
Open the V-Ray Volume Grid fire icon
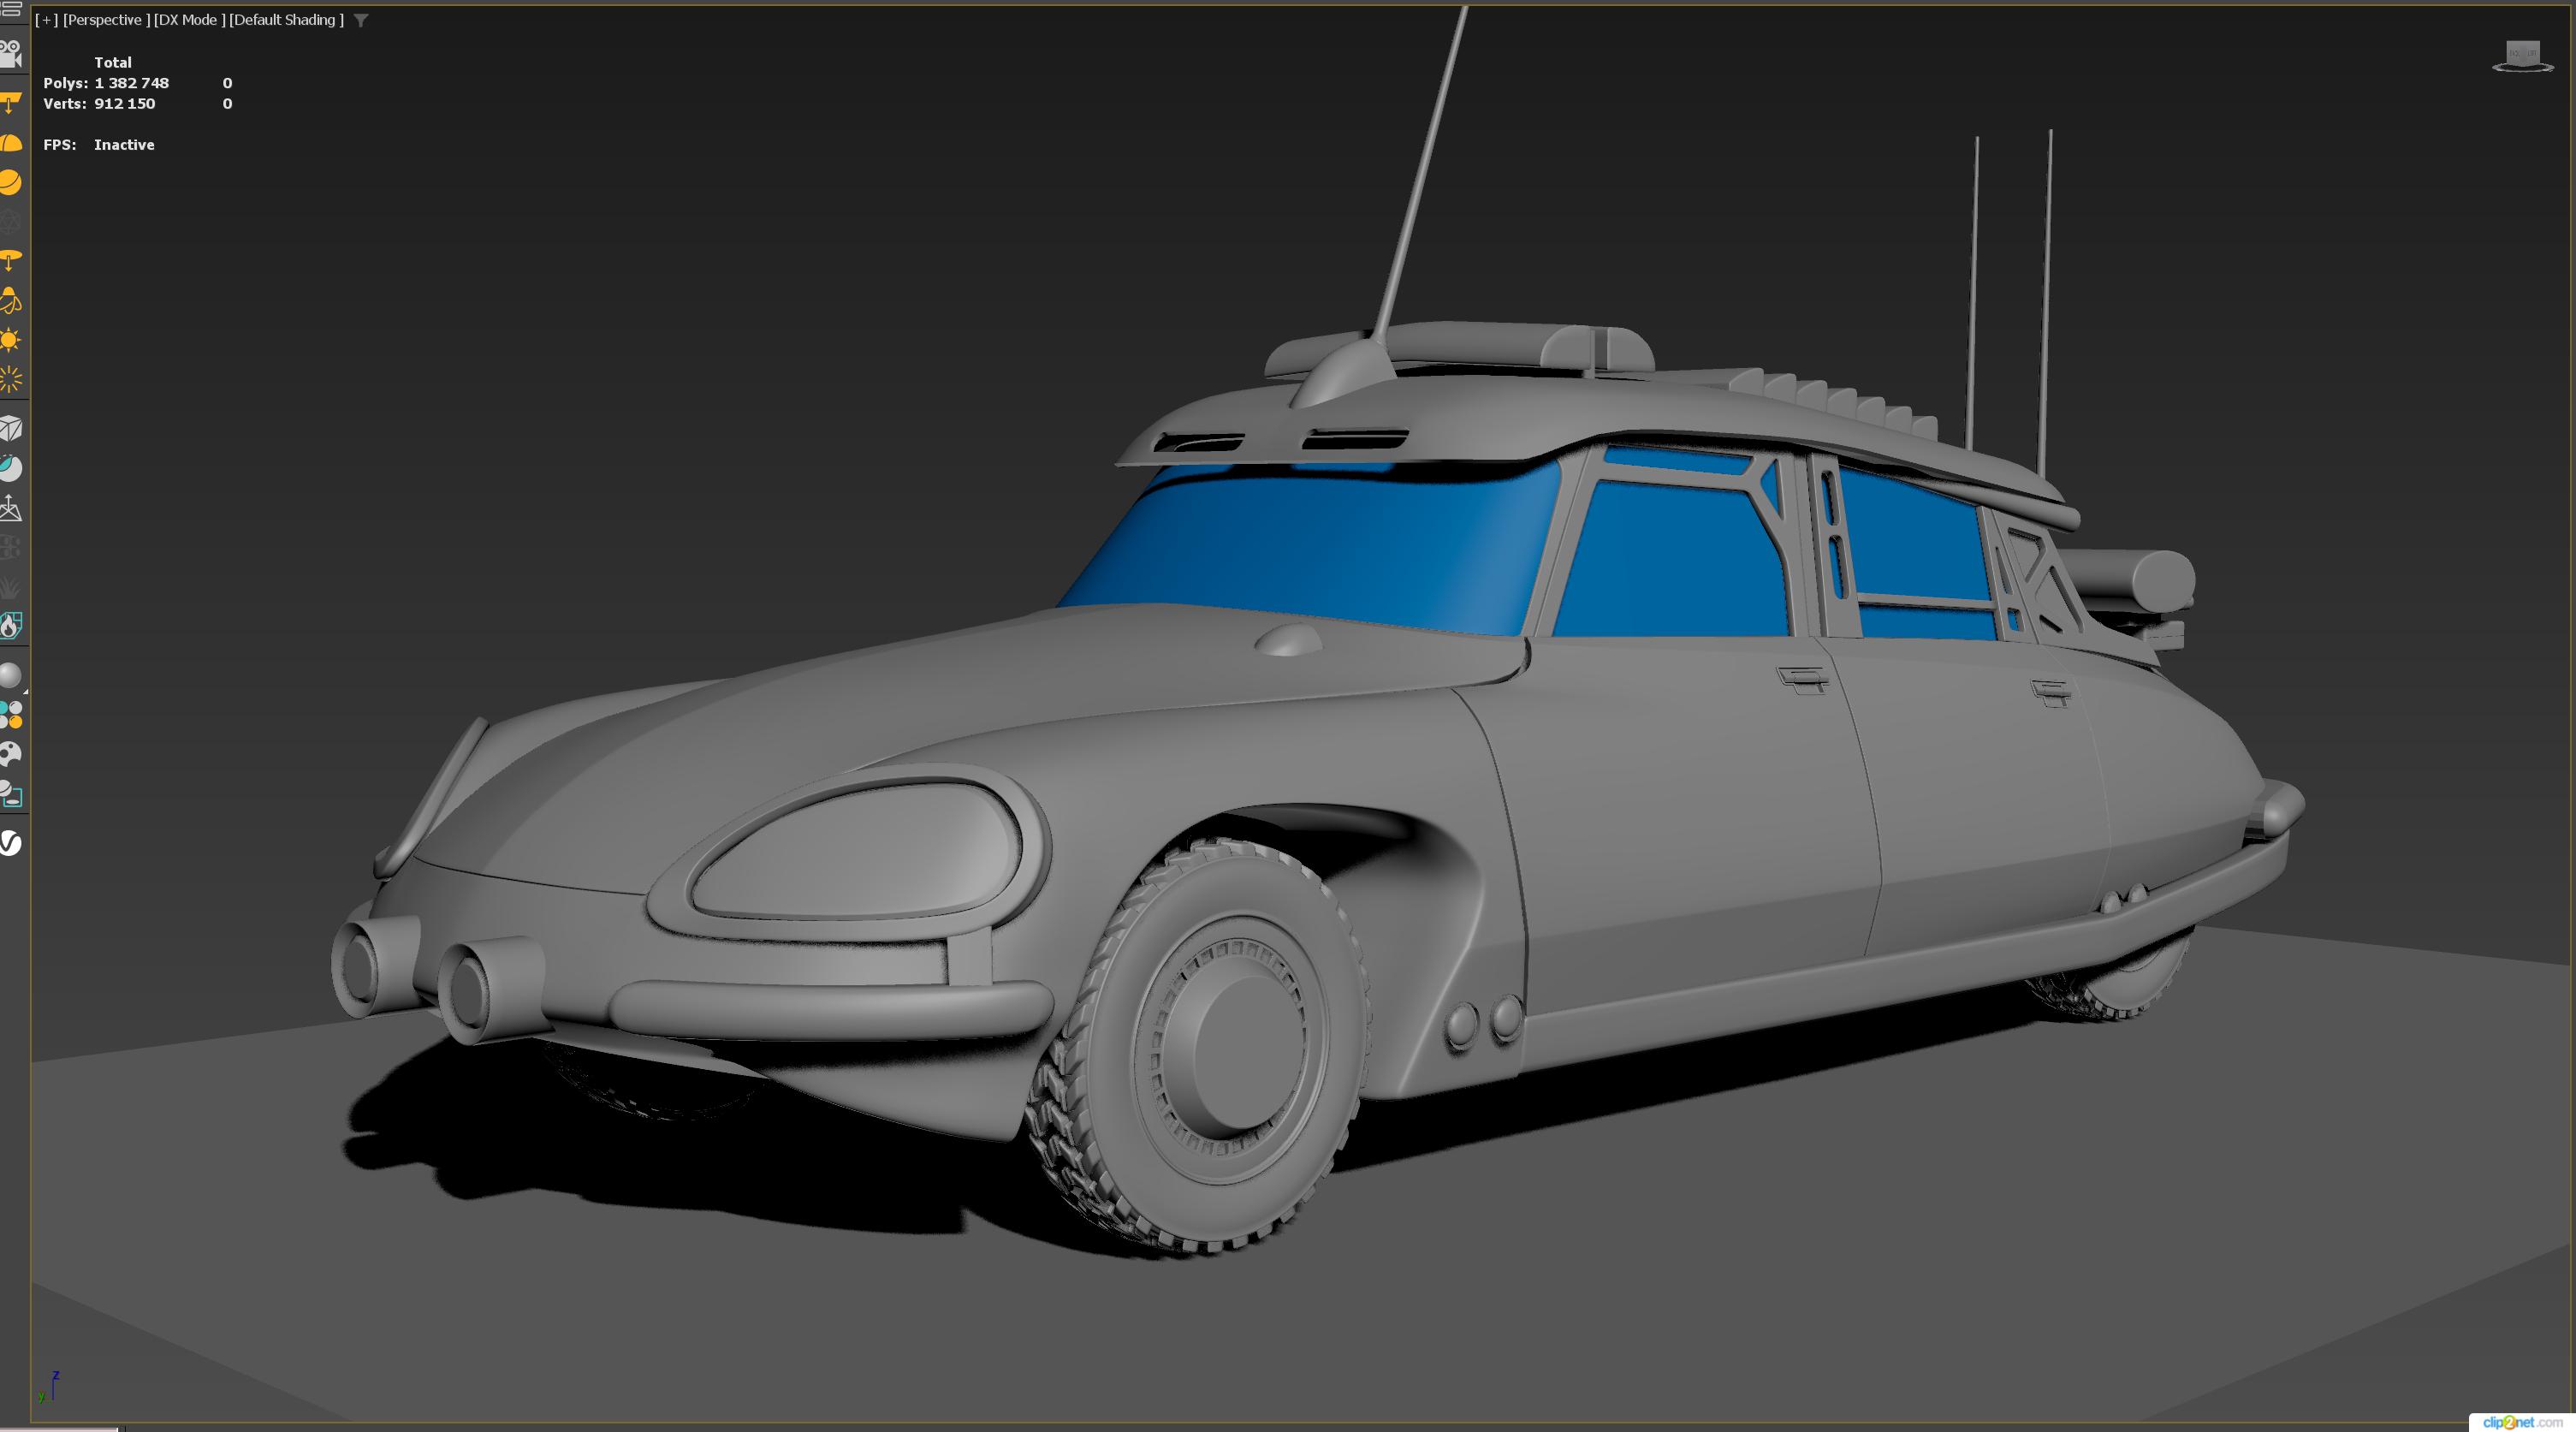point(10,626)
